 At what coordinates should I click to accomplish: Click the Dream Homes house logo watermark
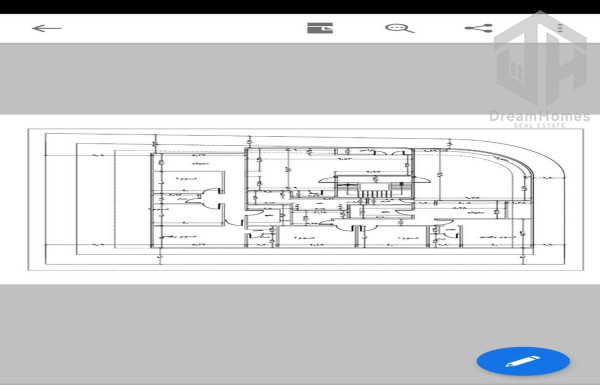[540, 59]
